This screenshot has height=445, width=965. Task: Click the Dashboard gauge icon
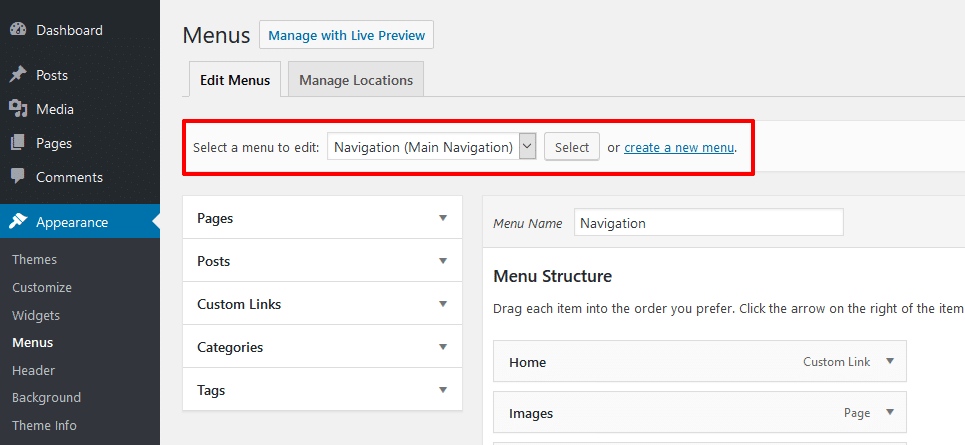click(18, 30)
